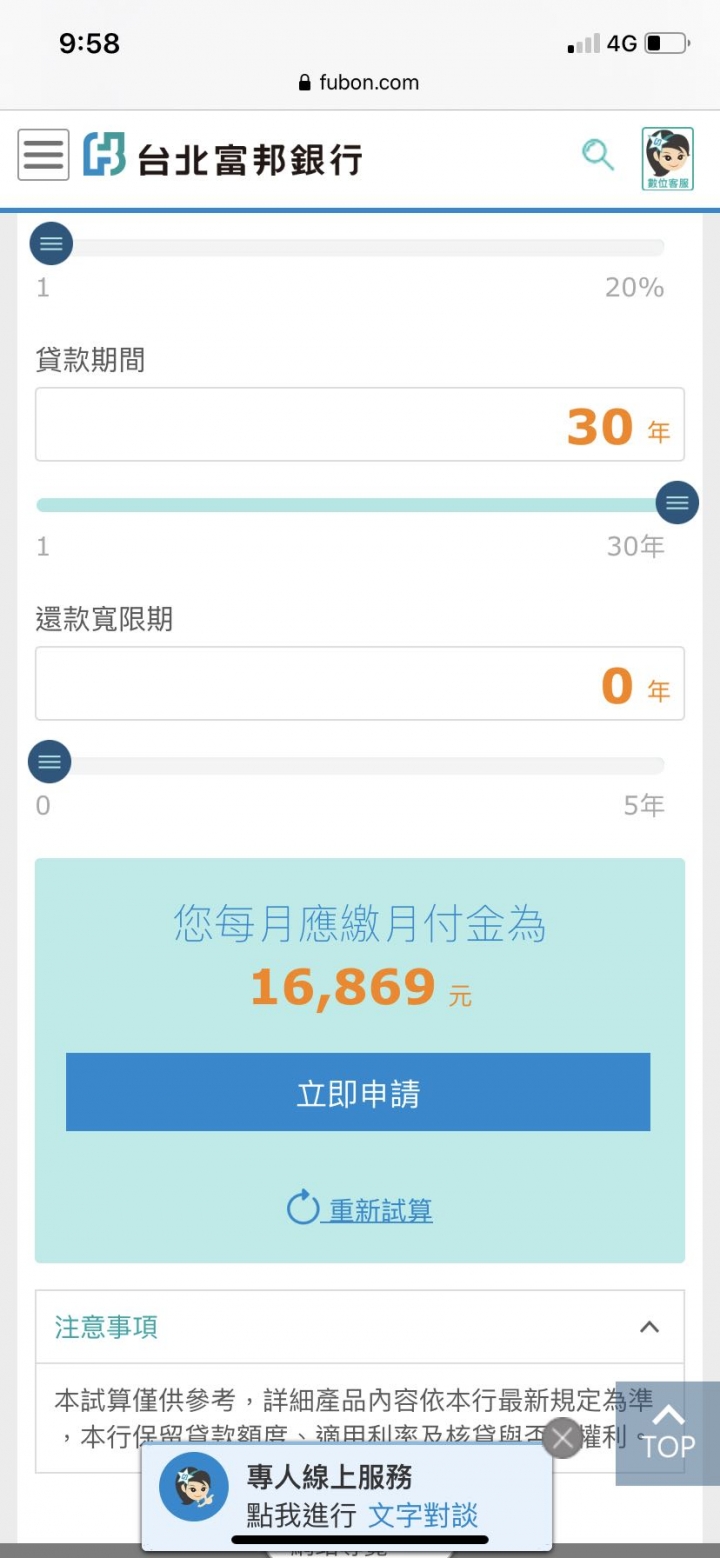720x1558 pixels.
Task: Click the 立即申請 apply now button
Action: (358, 1092)
